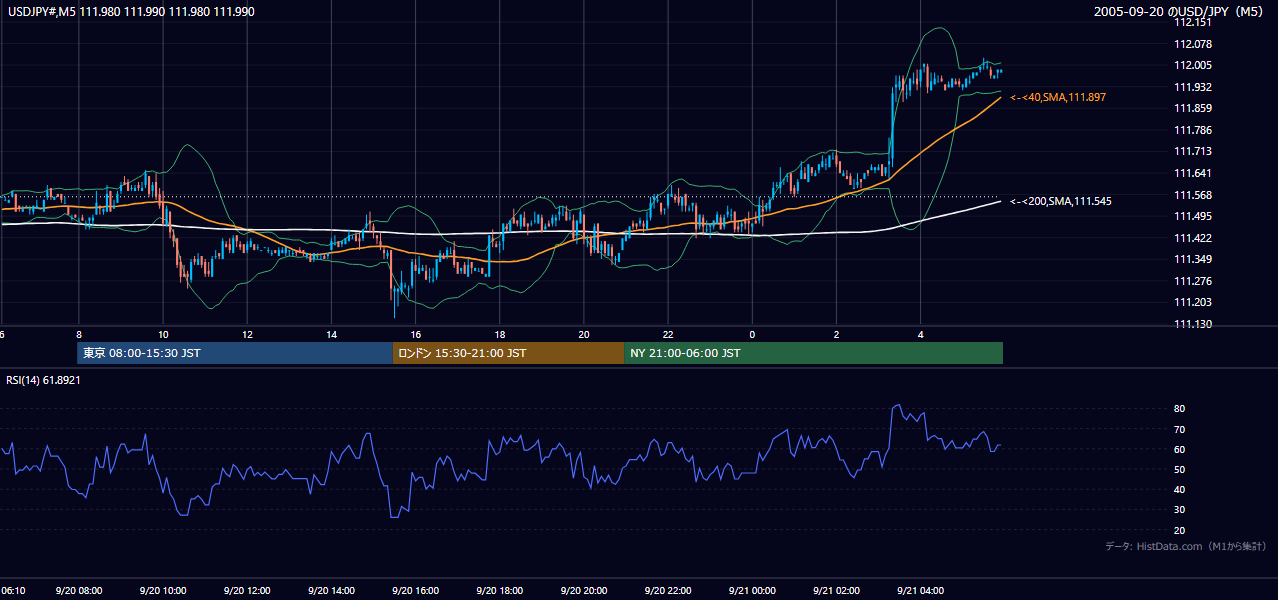Click RSI level 40 on the scale
Viewport: 1278px width, 600px height.
click(x=1180, y=490)
